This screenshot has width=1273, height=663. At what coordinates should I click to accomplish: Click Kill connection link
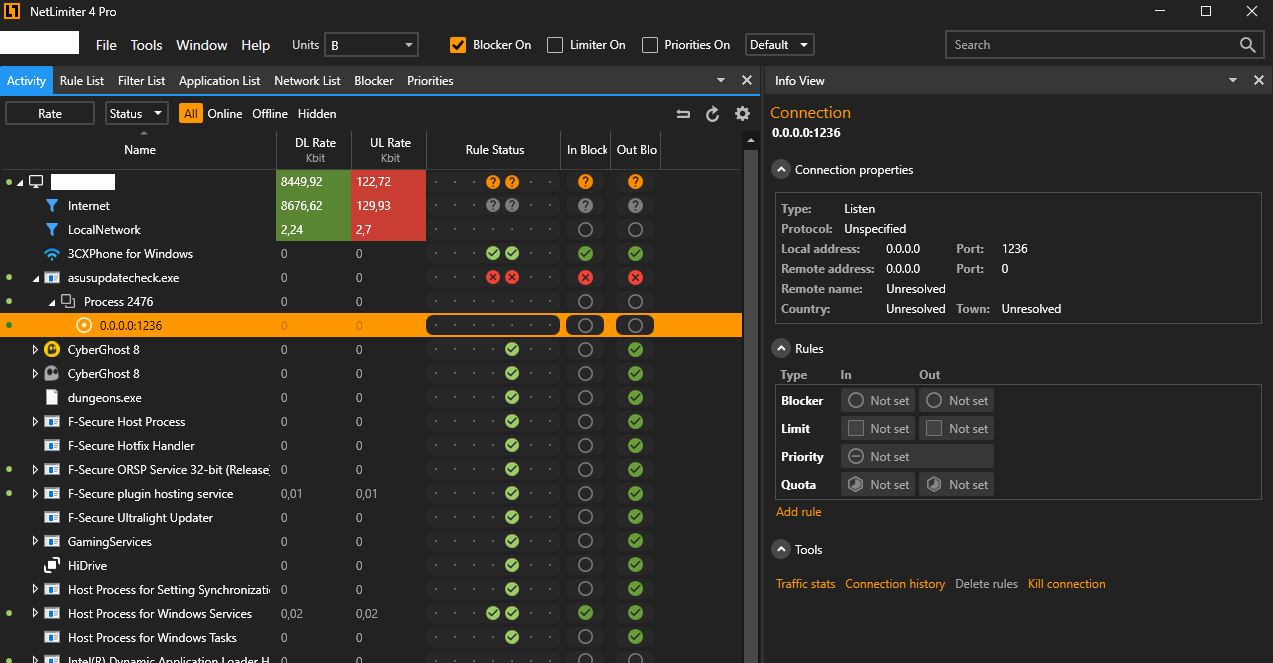click(1066, 584)
